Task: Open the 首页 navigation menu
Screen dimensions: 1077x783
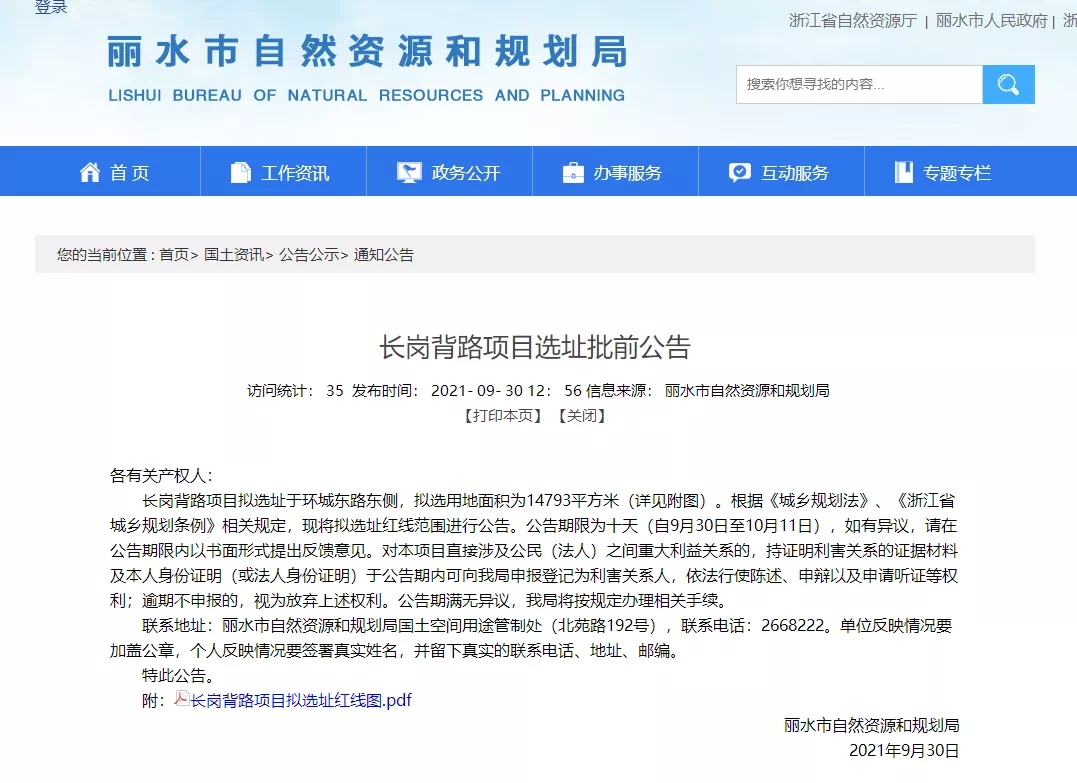Action: tap(100, 171)
